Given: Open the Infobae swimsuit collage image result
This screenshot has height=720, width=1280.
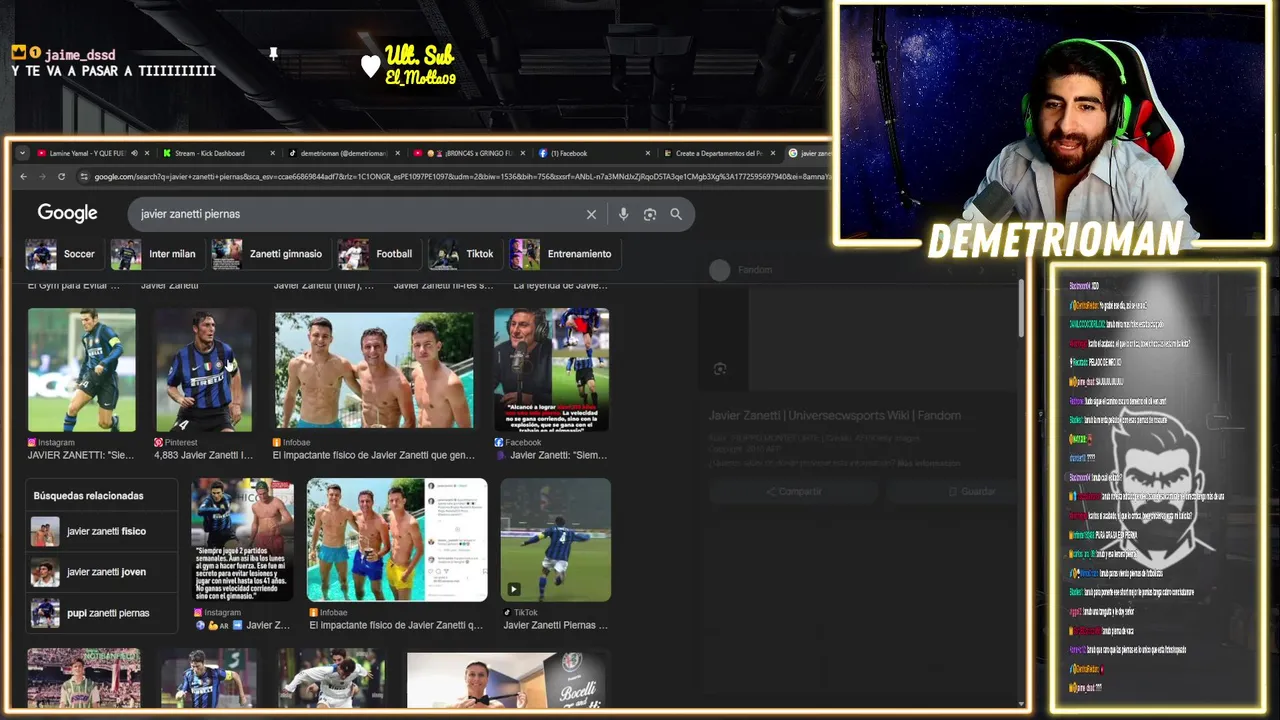Looking at the screenshot, I should [397, 540].
